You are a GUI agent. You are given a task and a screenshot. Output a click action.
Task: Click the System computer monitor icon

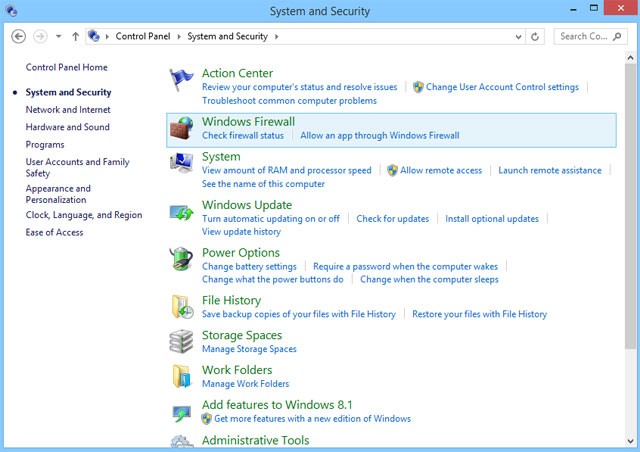[181, 163]
